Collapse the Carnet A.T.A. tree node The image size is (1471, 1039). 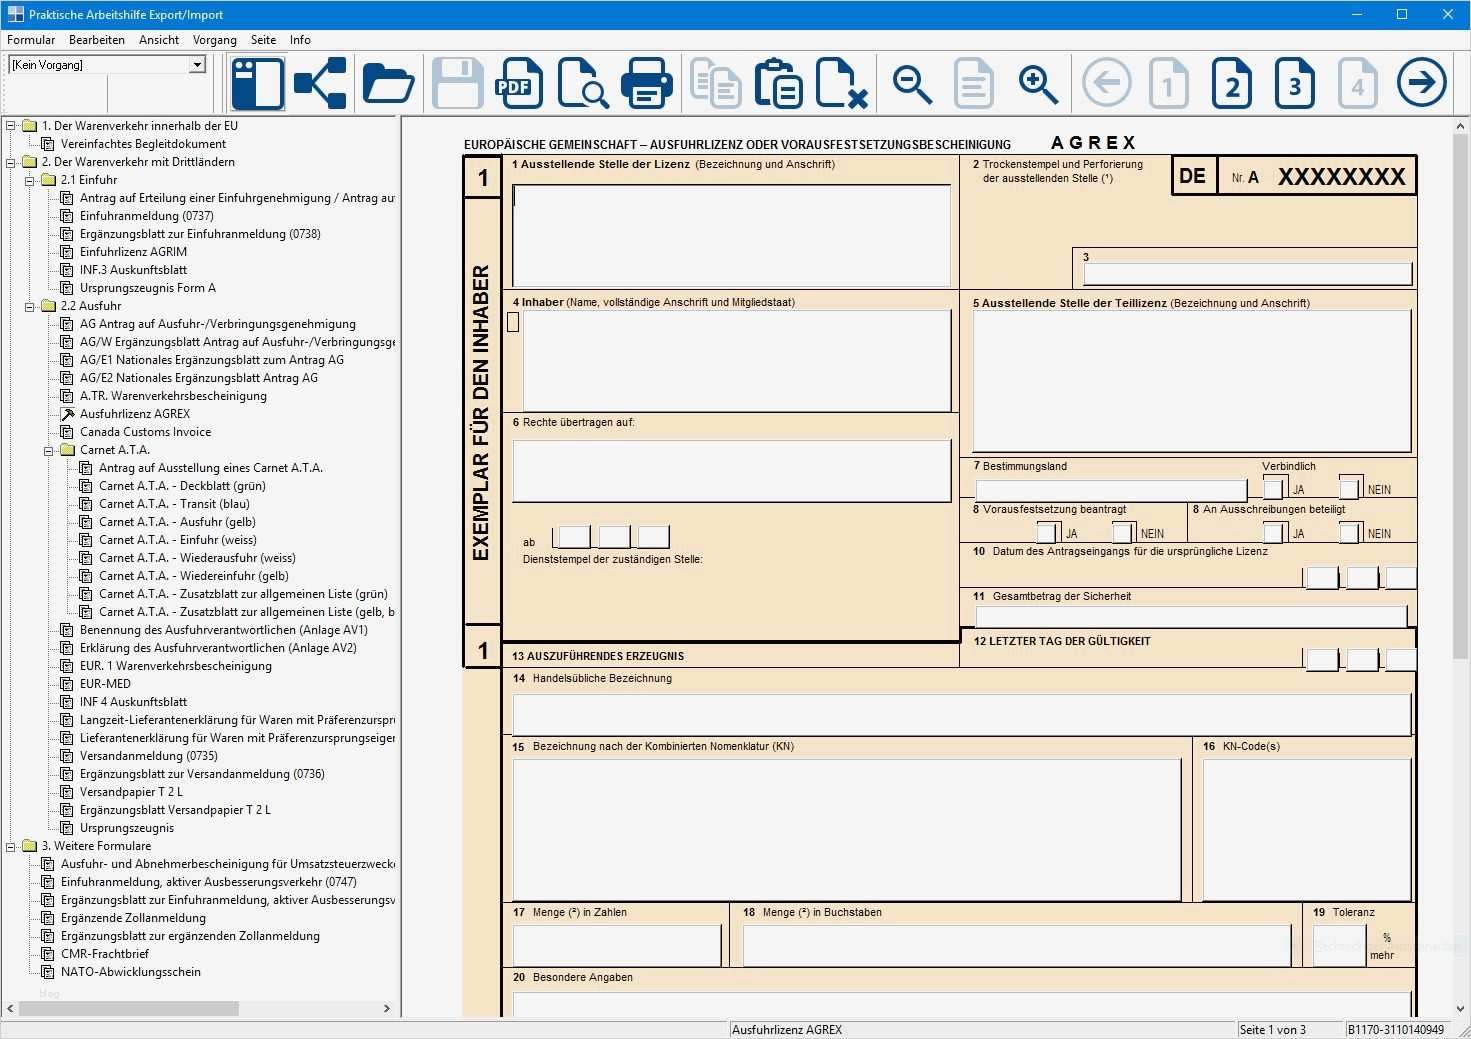pos(49,450)
